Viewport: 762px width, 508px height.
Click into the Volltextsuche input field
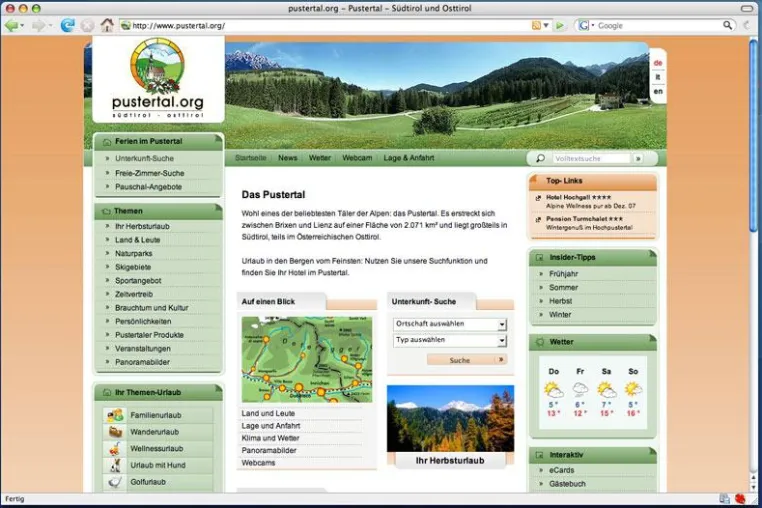(x=591, y=158)
